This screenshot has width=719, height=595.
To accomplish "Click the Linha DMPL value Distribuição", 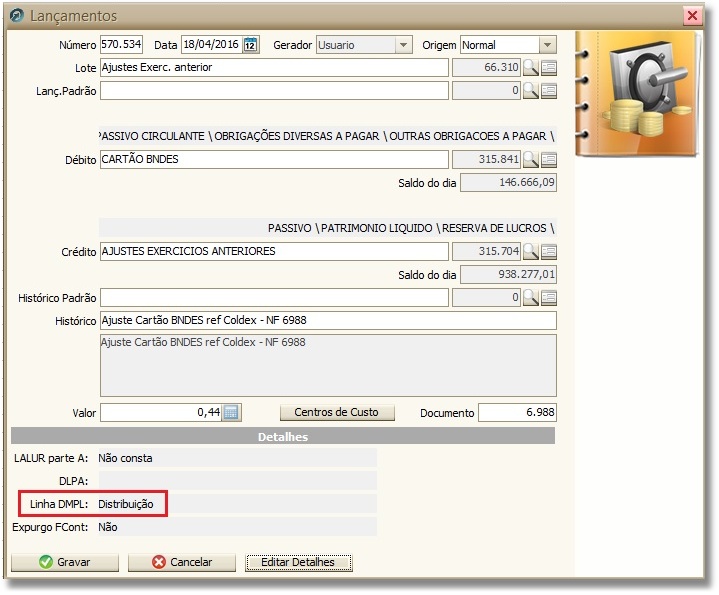I will (237, 504).
